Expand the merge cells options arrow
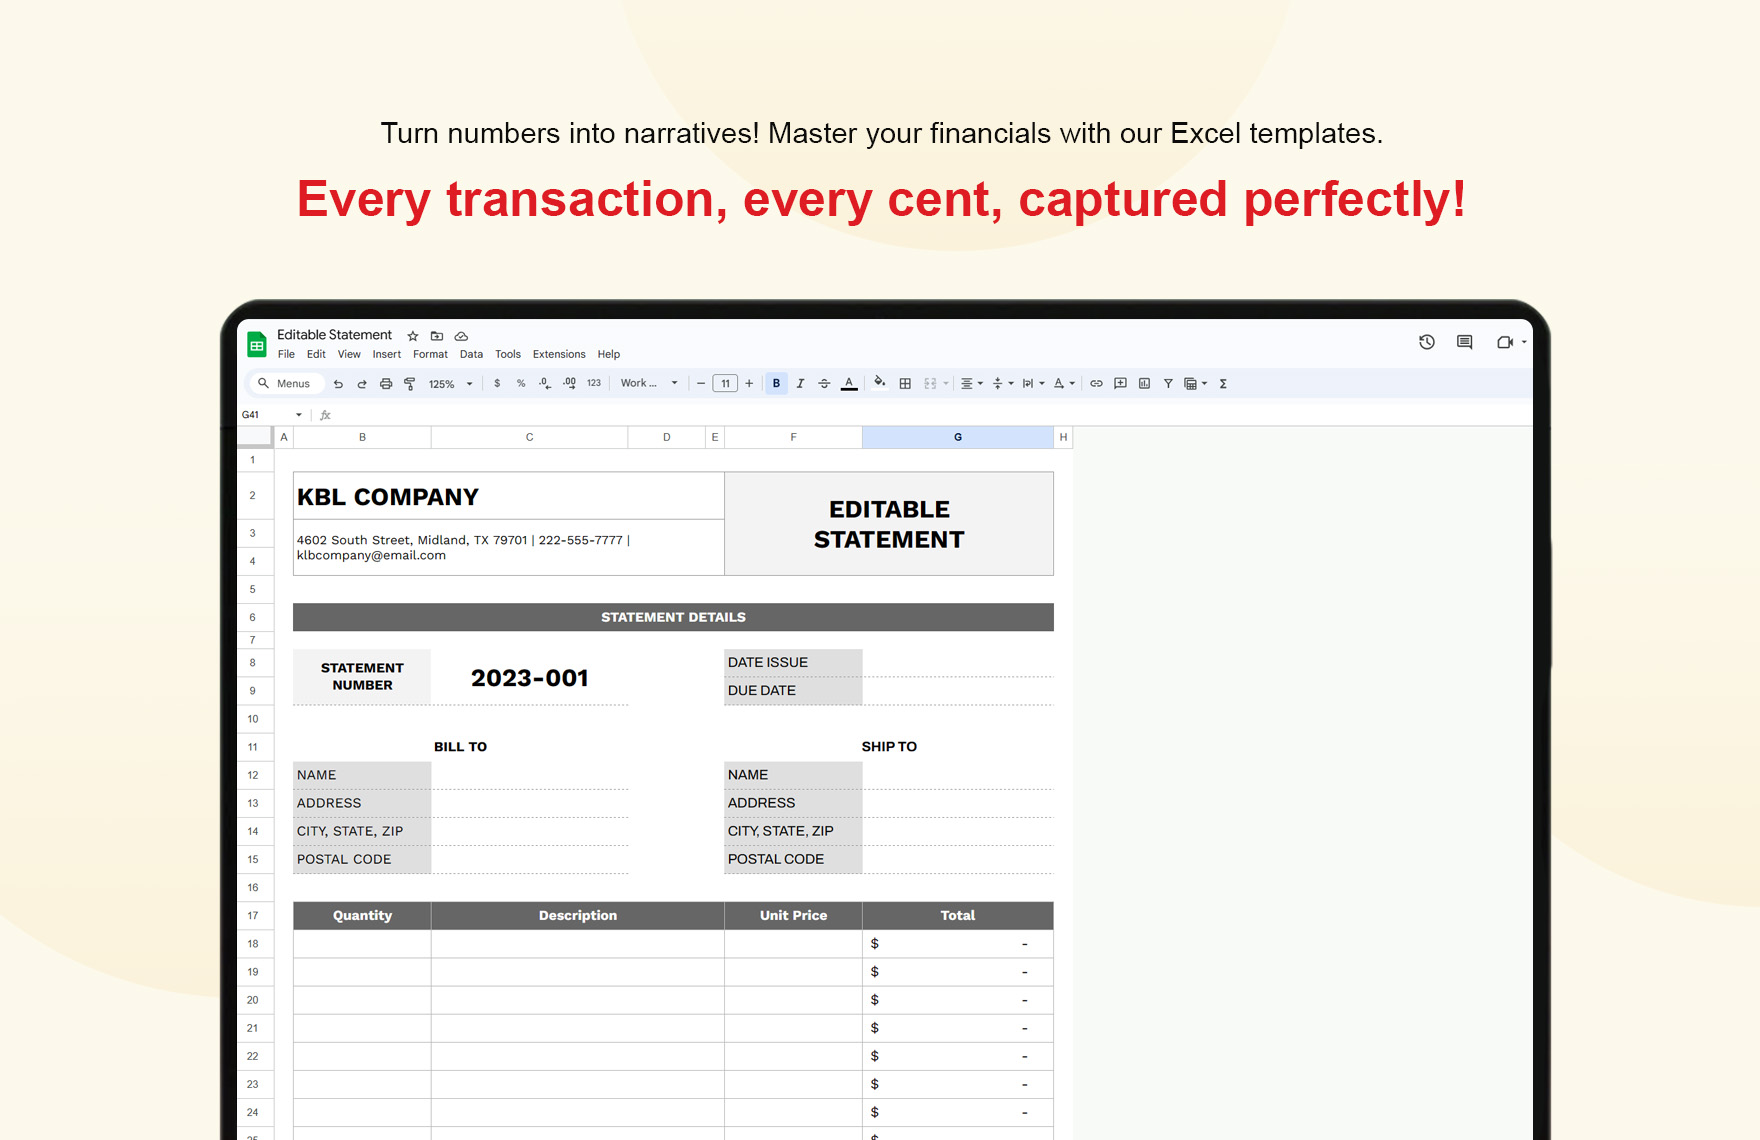This screenshot has width=1760, height=1140. point(946,384)
